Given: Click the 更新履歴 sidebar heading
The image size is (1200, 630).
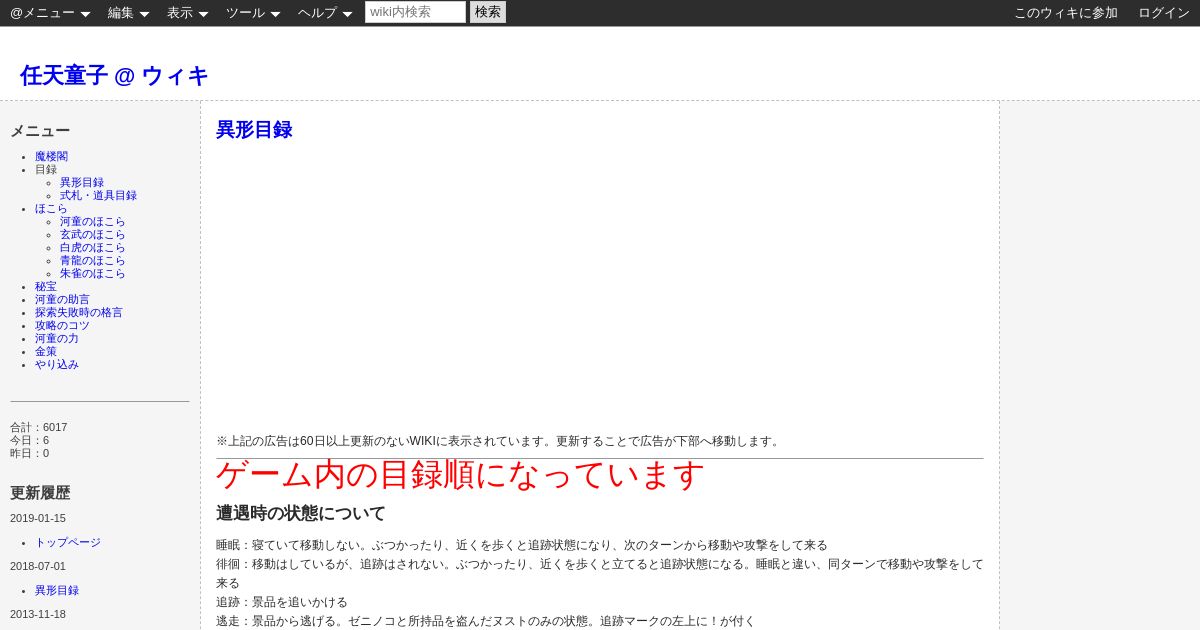Looking at the screenshot, I should pos(40,493).
